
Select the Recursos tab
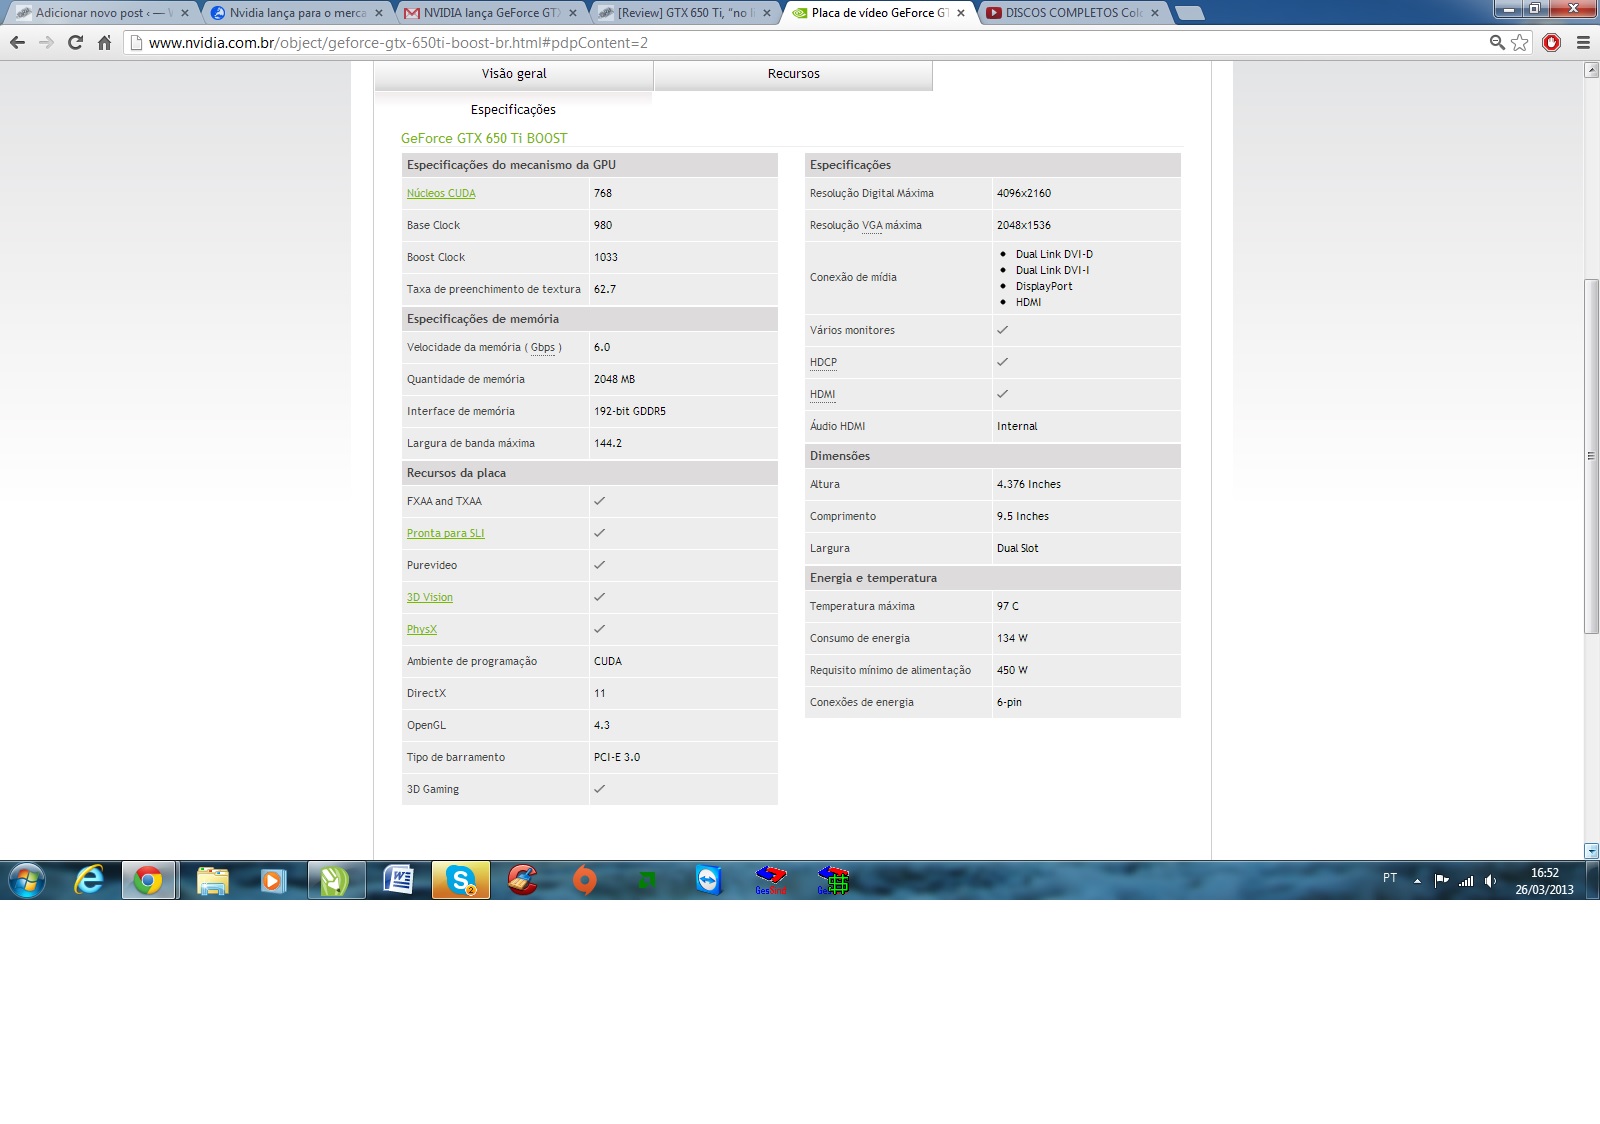(793, 74)
